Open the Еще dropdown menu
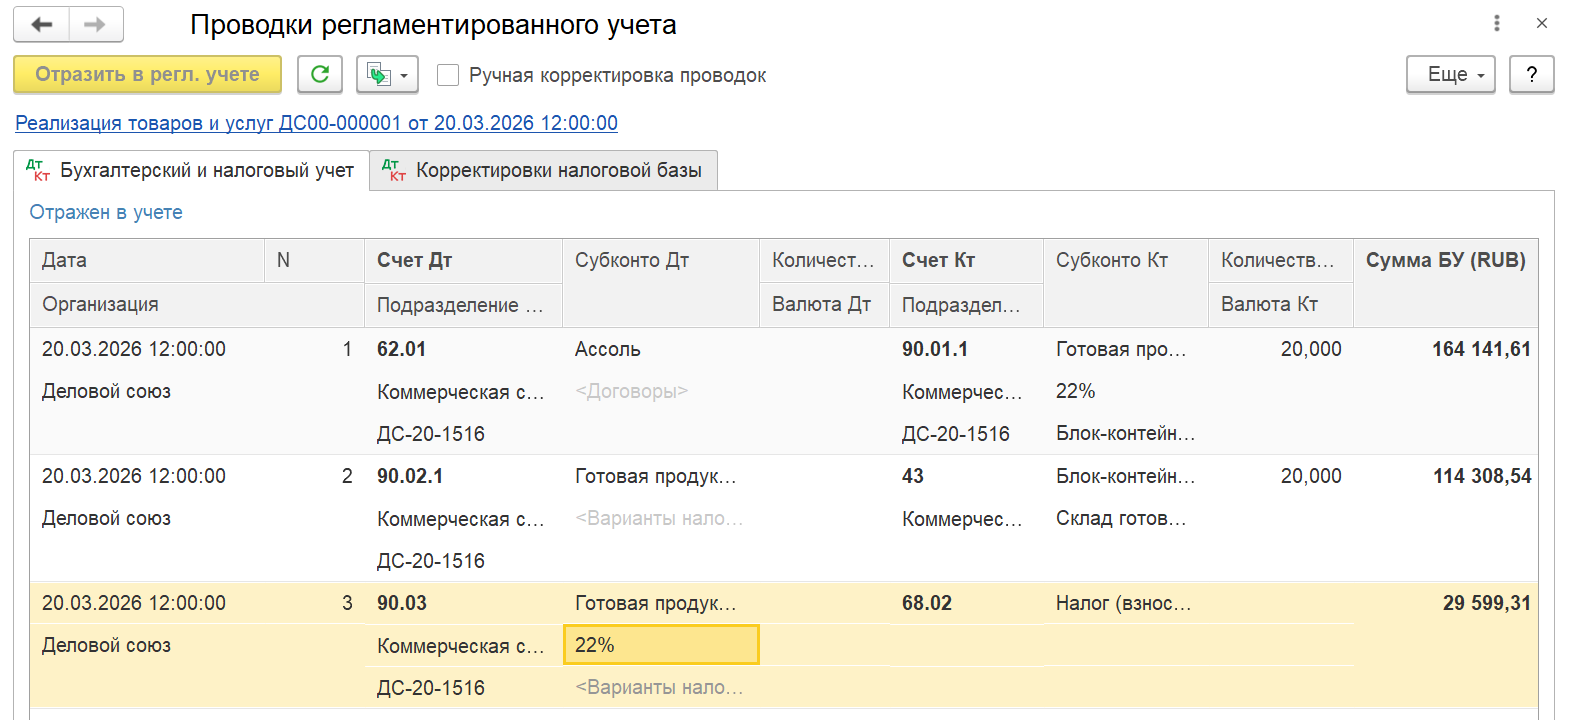The width and height of the screenshot is (1574, 720). (x=1450, y=74)
